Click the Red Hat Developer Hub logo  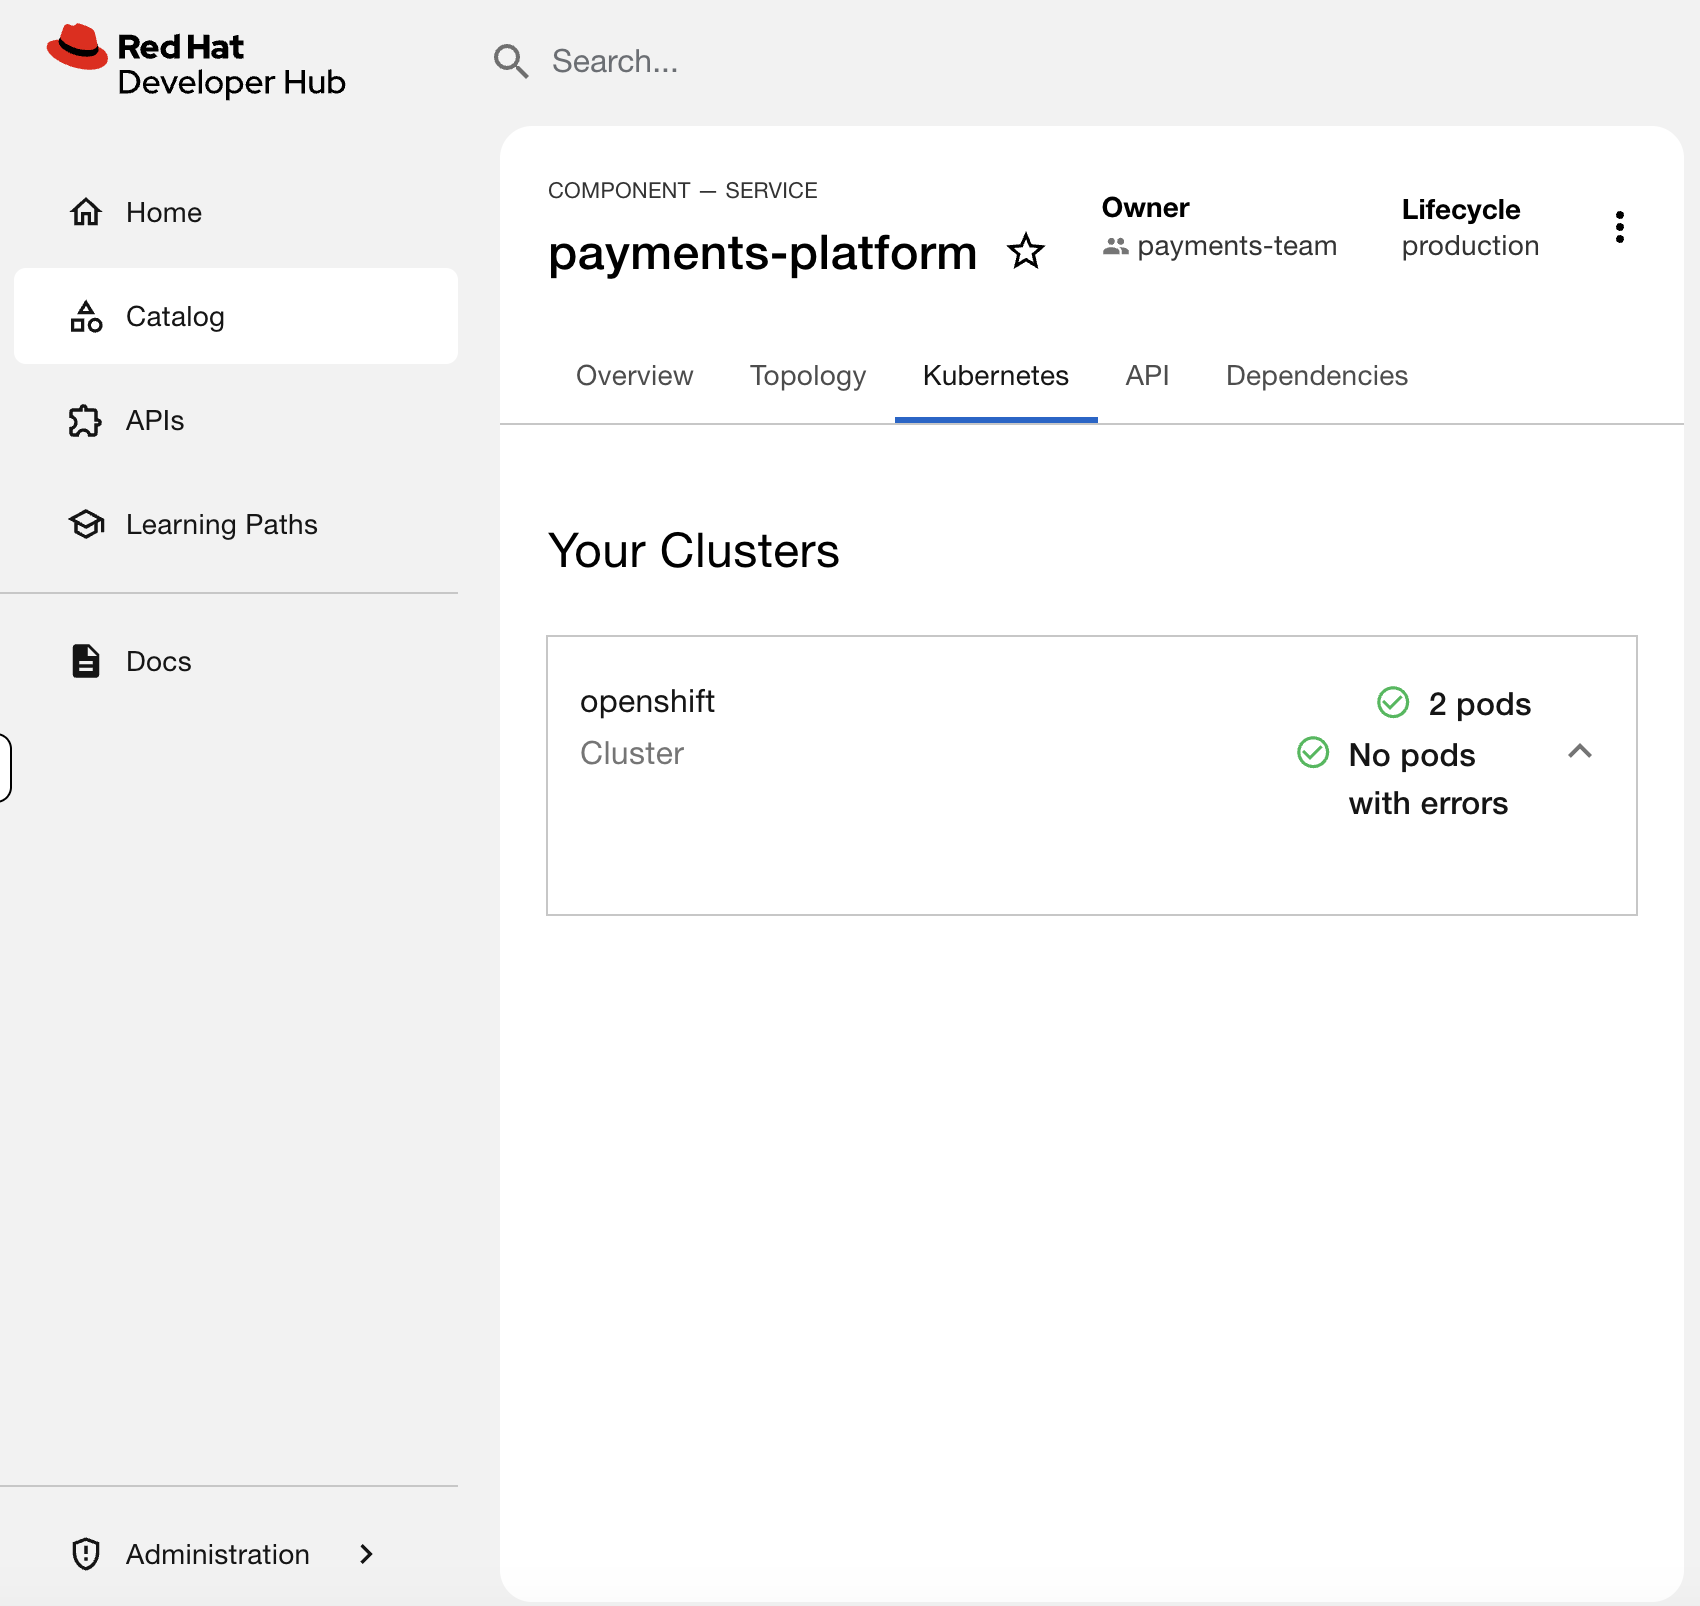click(196, 61)
